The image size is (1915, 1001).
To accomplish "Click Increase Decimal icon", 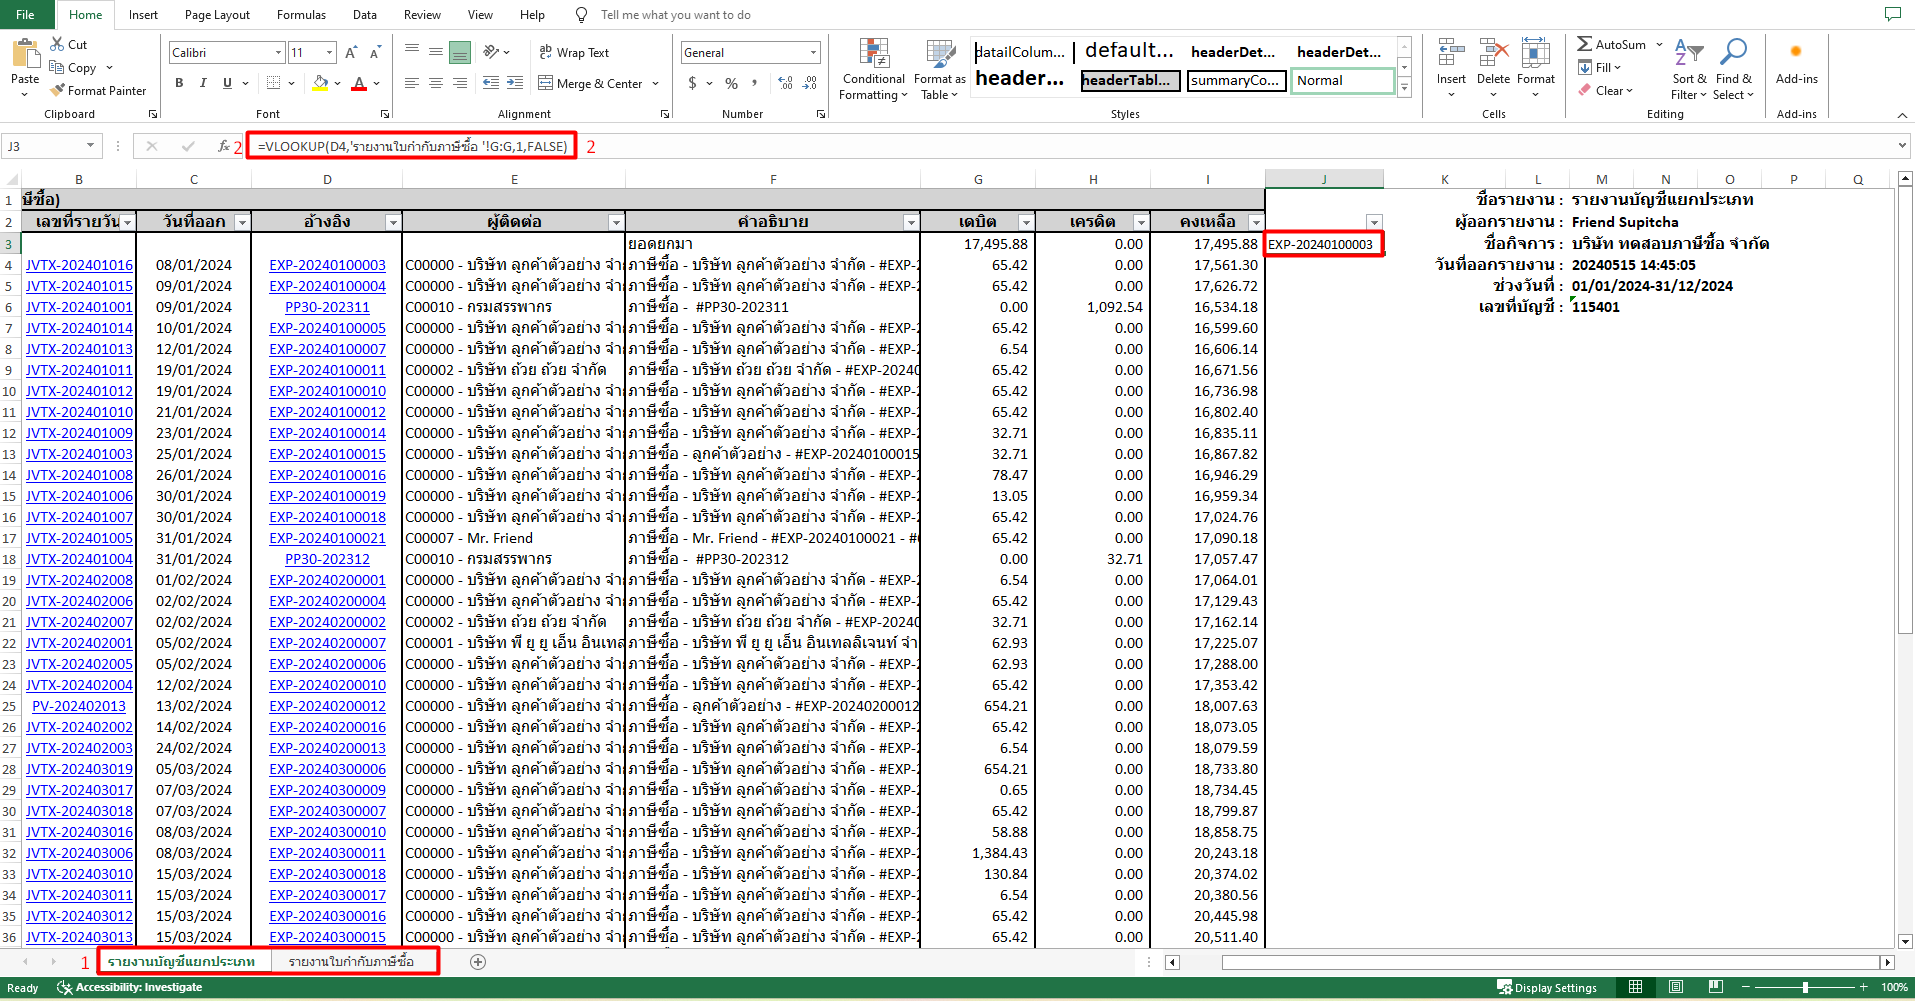I will pyautogui.click(x=785, y=83).
